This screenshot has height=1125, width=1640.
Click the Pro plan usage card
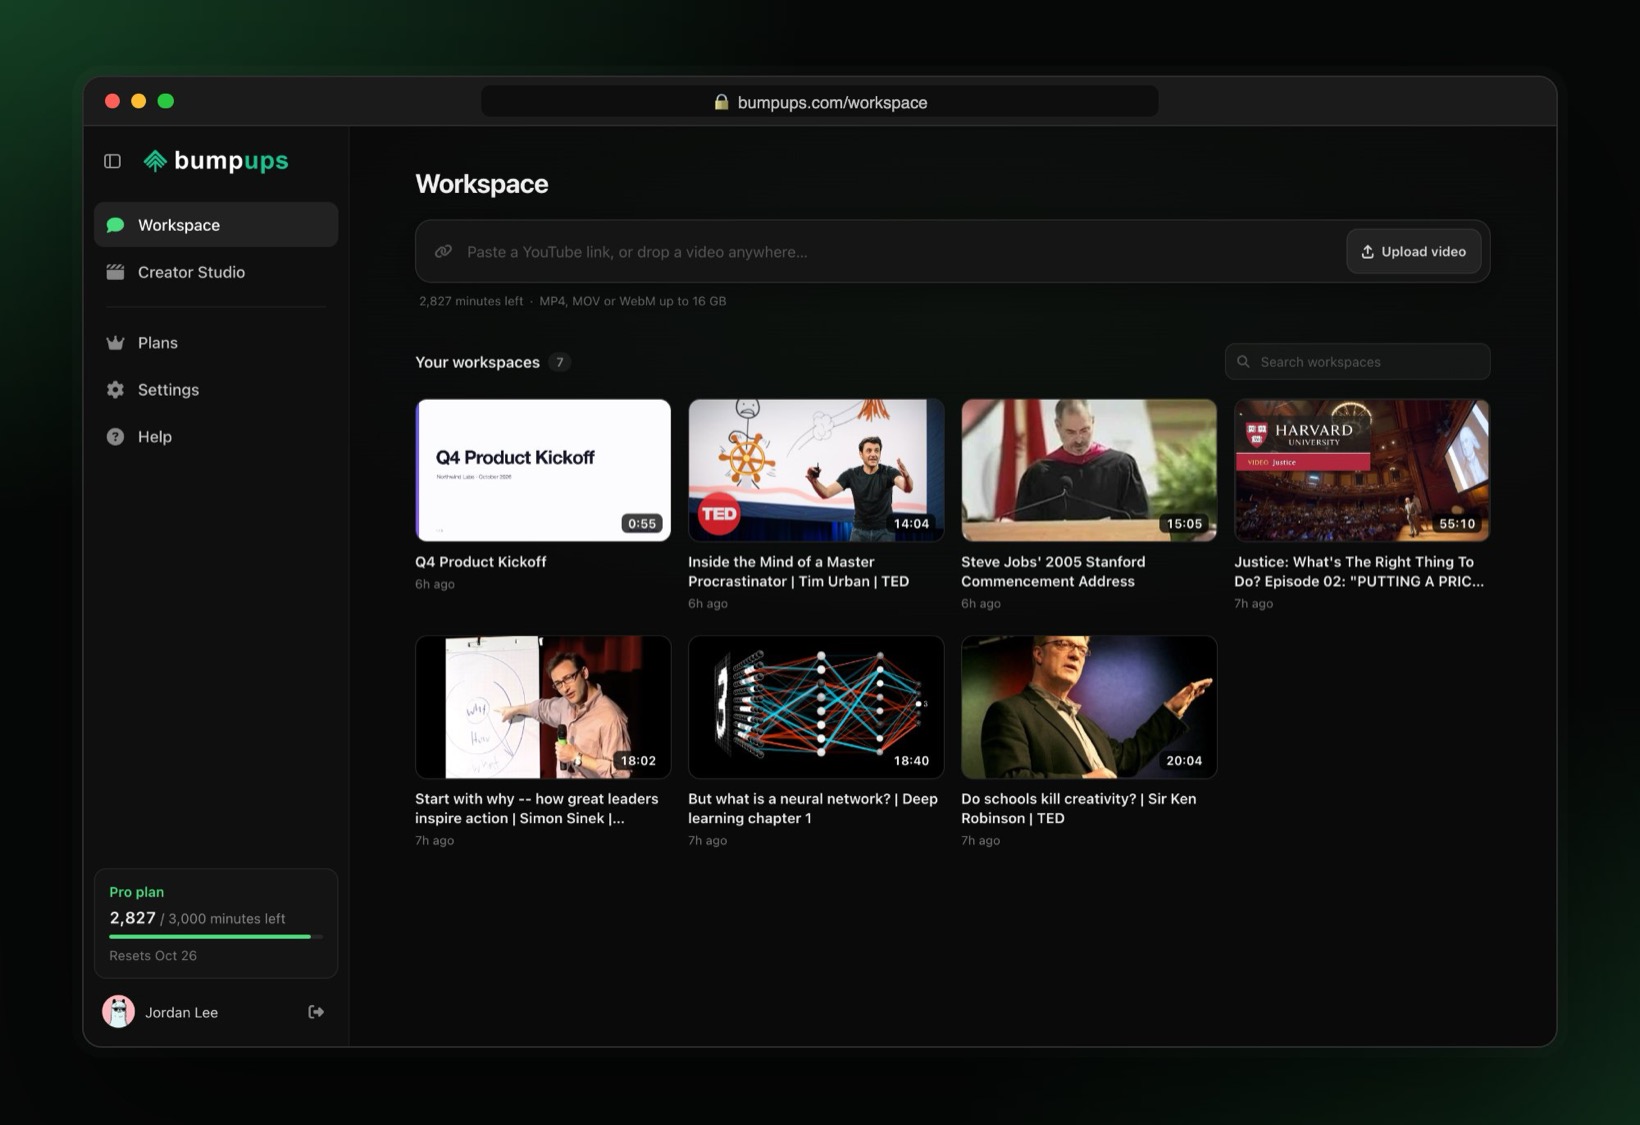(216, 923)
